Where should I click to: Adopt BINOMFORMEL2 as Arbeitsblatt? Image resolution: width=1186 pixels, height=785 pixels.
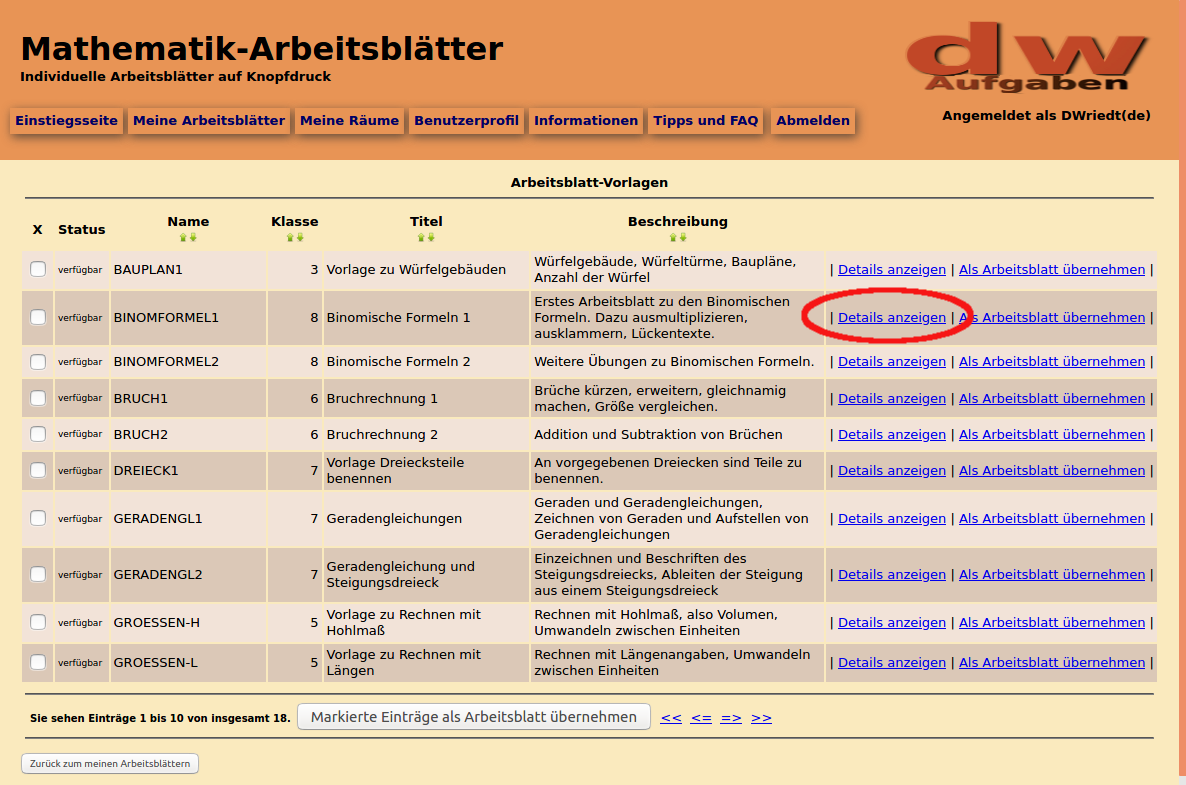click(x=1052, y=361)
